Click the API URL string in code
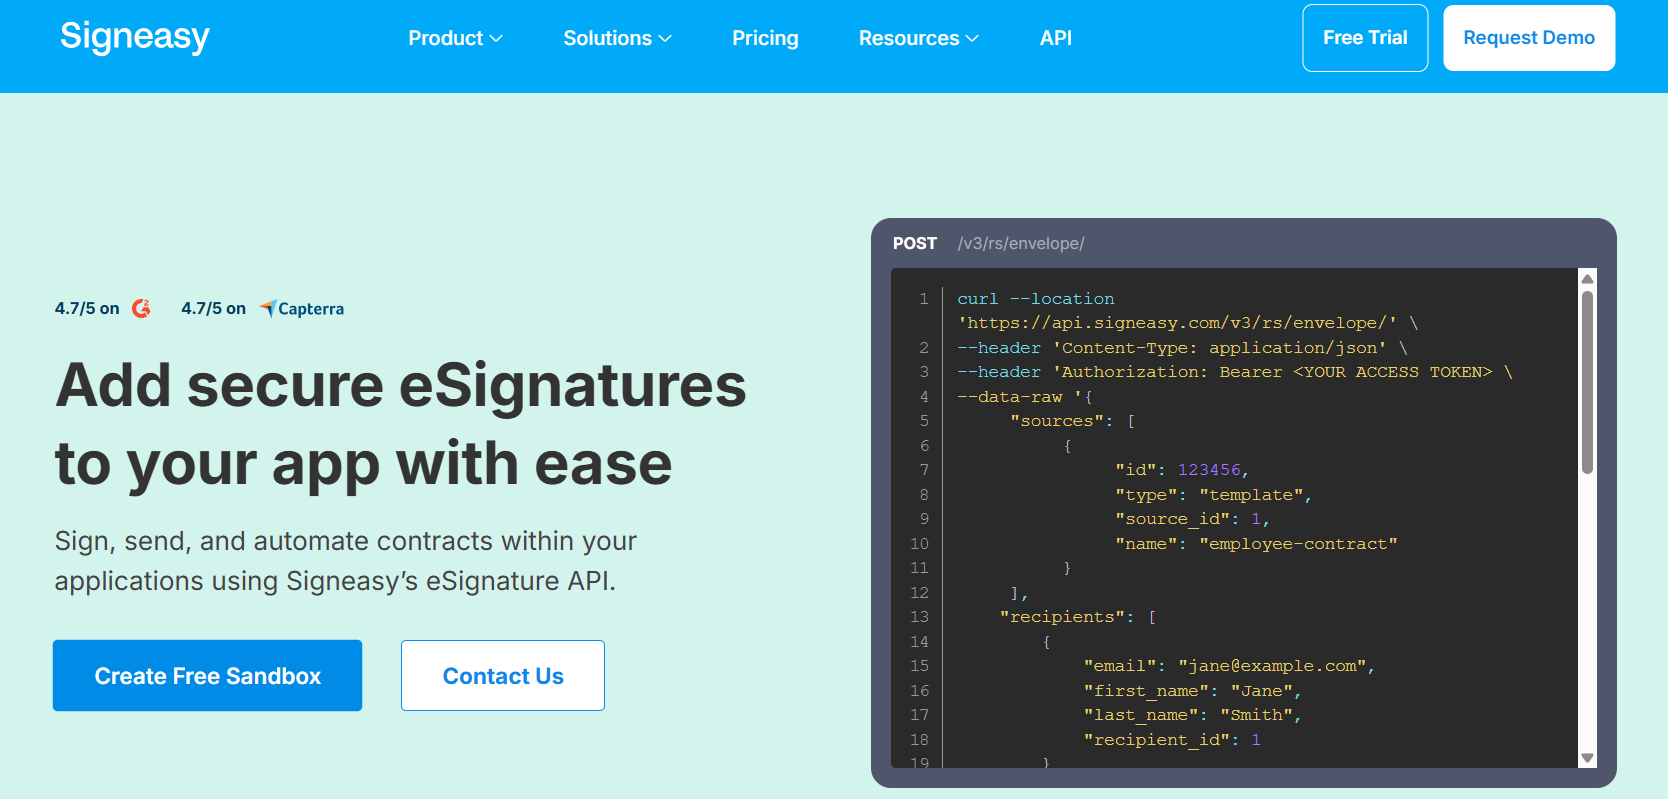 click(1177, 323)
